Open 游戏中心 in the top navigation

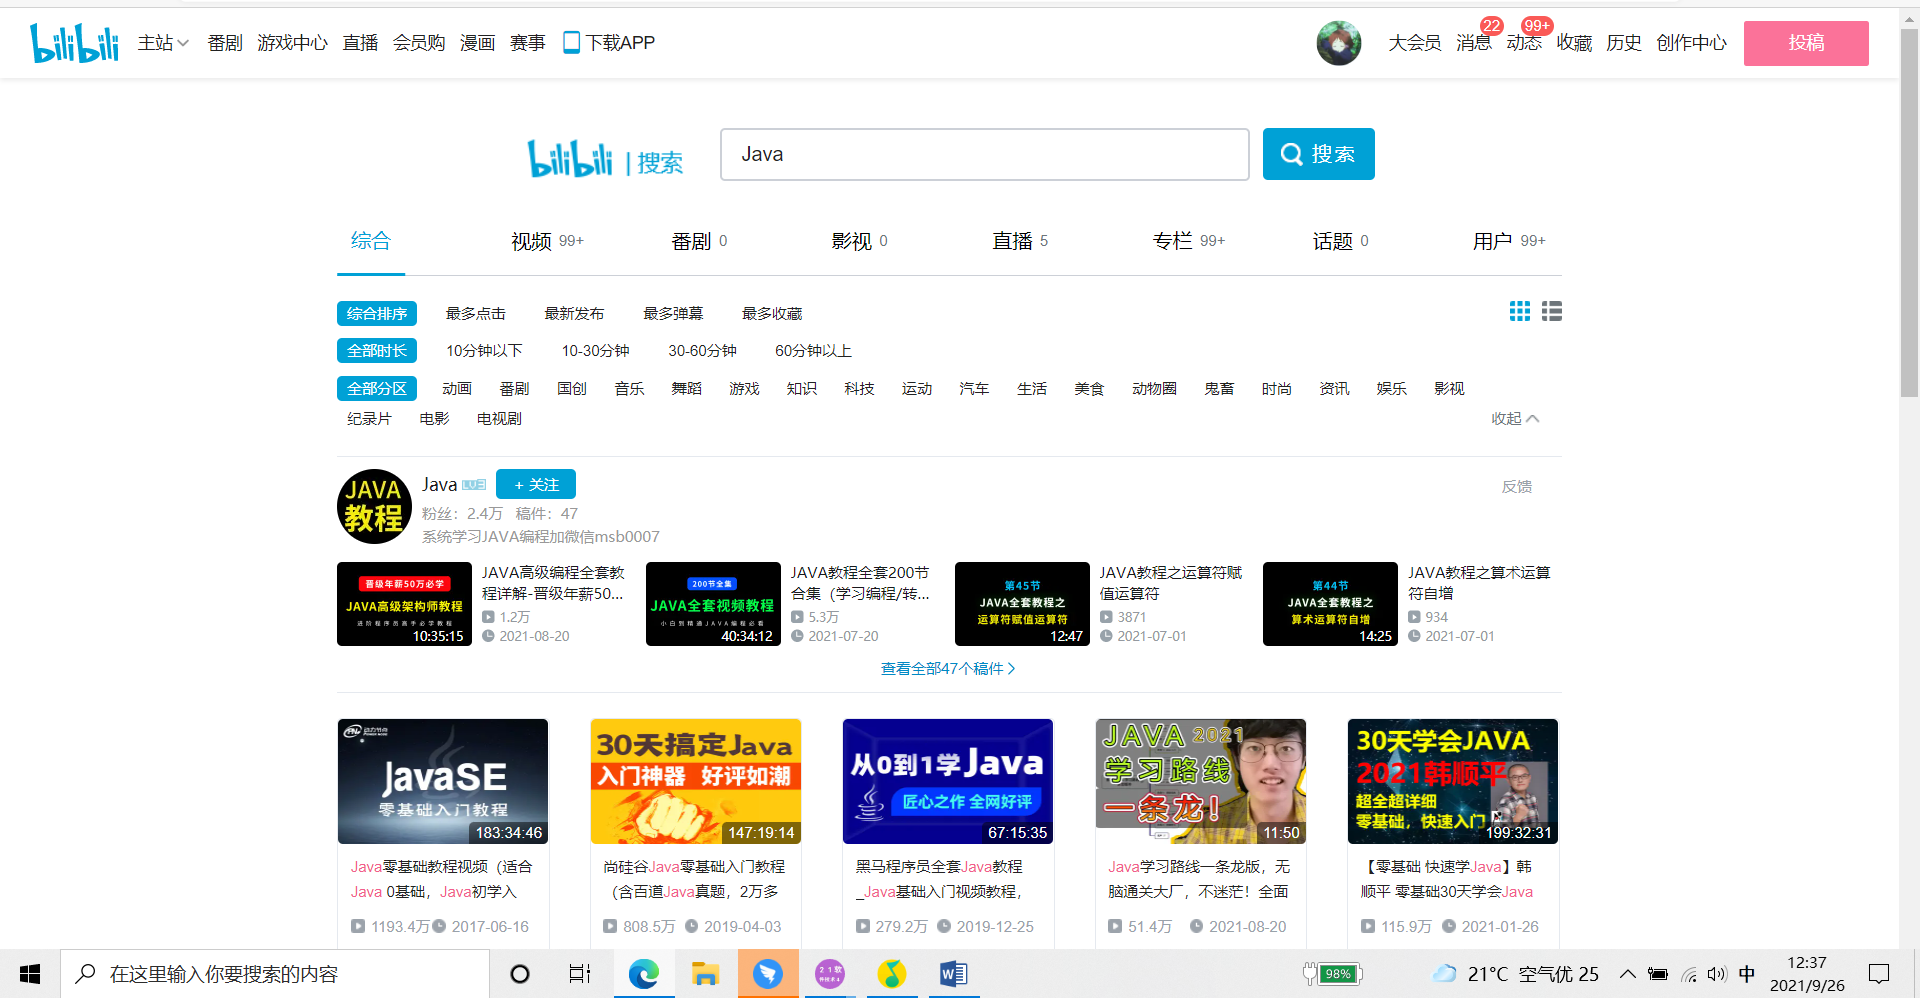click(292, 43)
